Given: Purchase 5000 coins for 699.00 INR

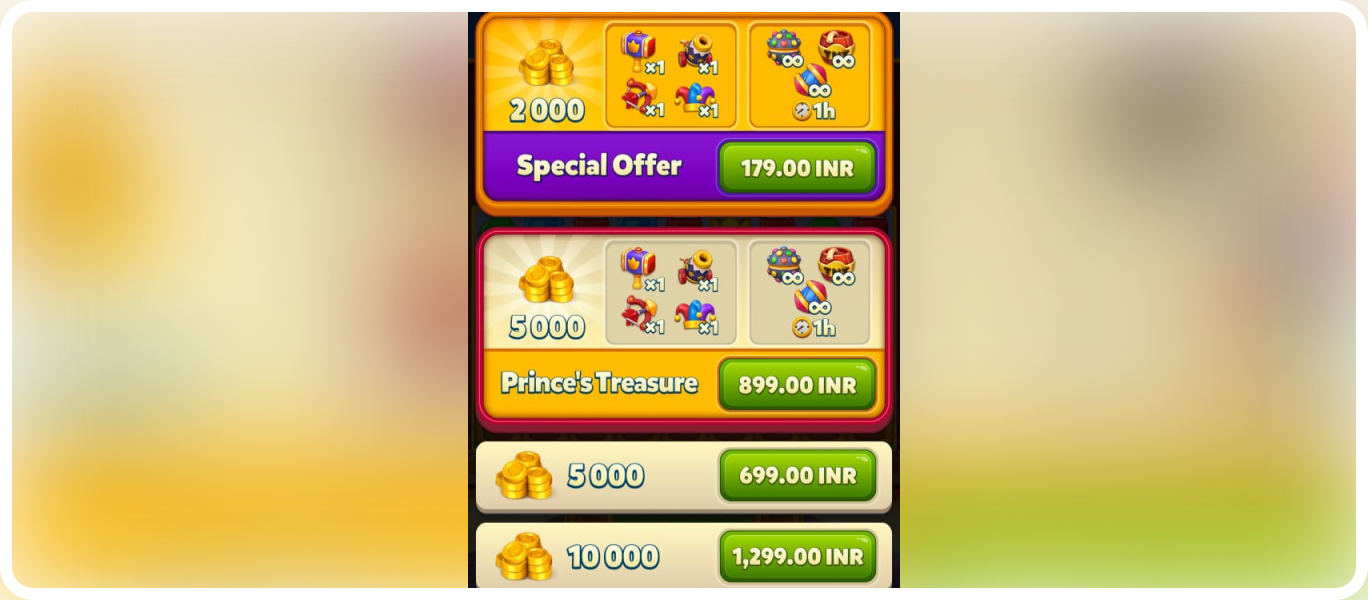Looking at the screenshot, I should click(x=797, y=475).
